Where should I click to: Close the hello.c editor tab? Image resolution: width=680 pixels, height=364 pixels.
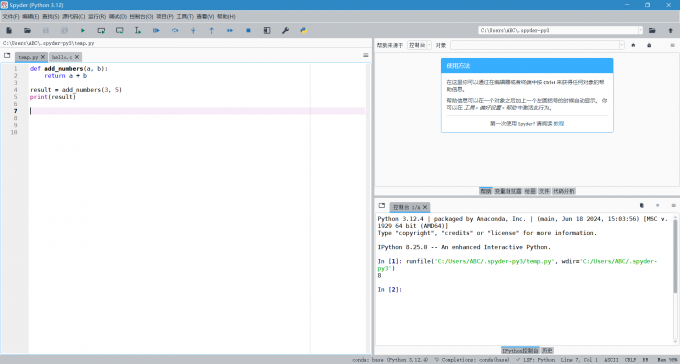77,57
